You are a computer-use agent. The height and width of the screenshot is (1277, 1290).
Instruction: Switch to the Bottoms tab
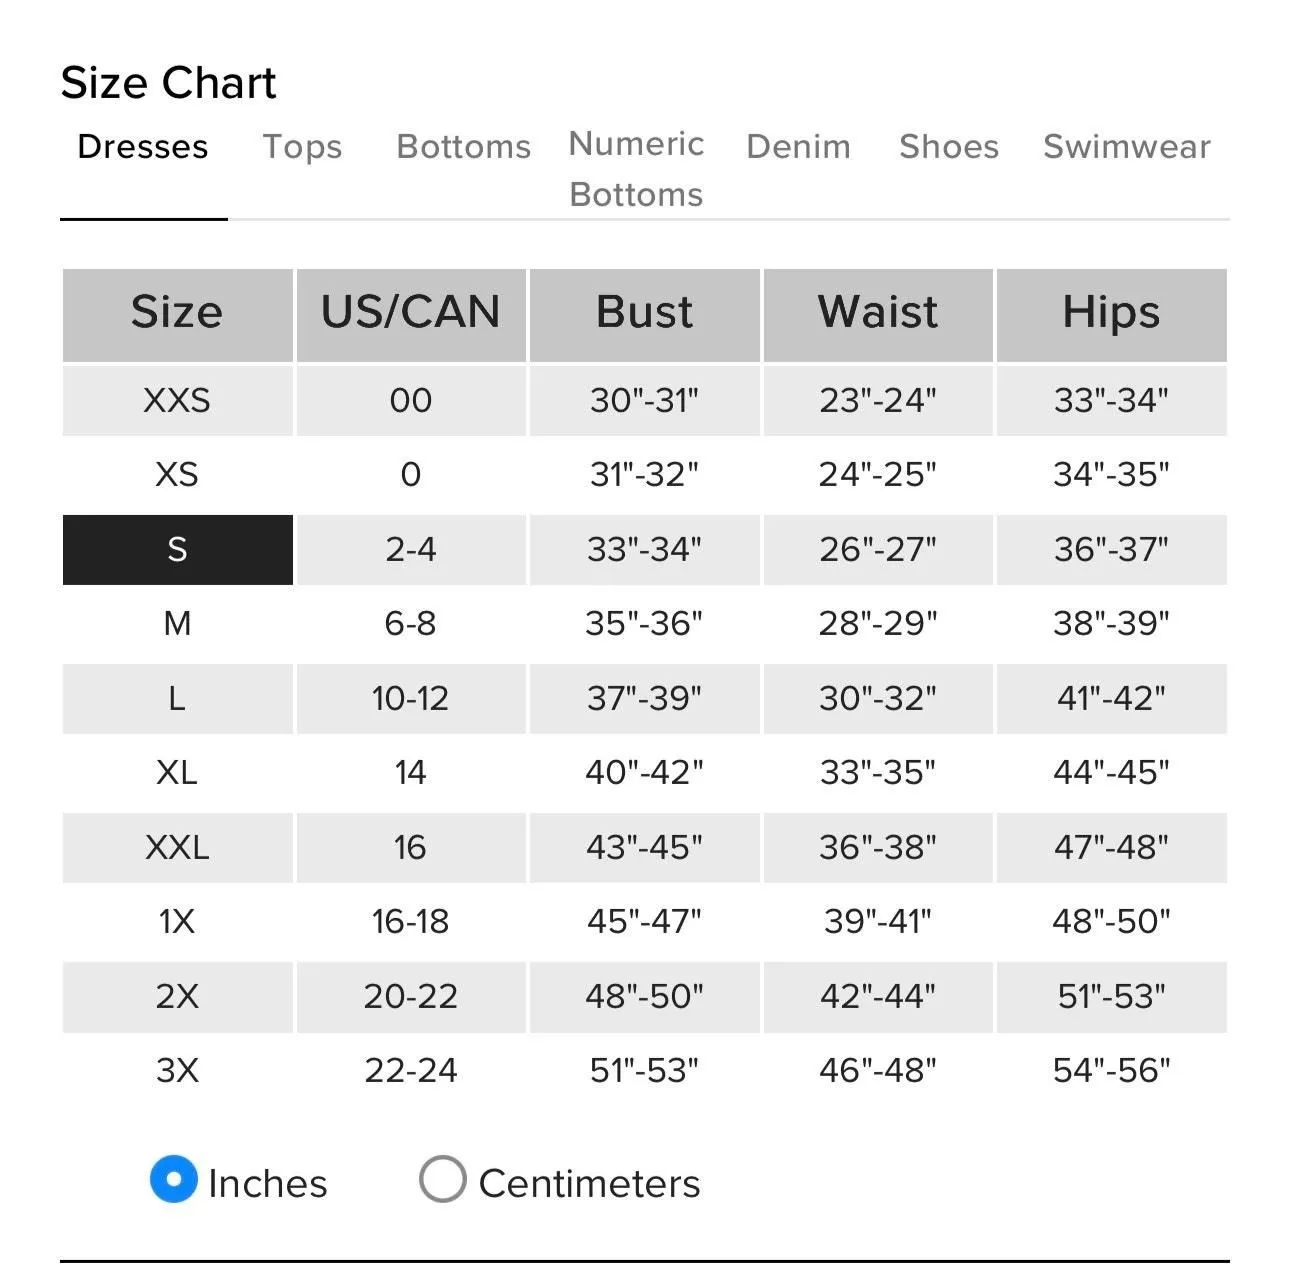coord(463,147)
